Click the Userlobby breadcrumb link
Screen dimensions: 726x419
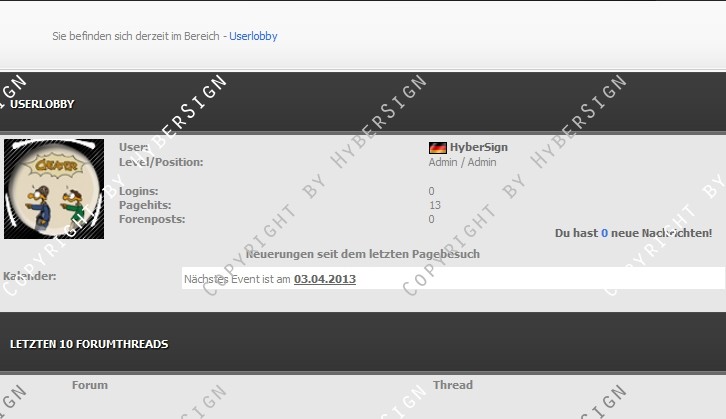point(253,37)
